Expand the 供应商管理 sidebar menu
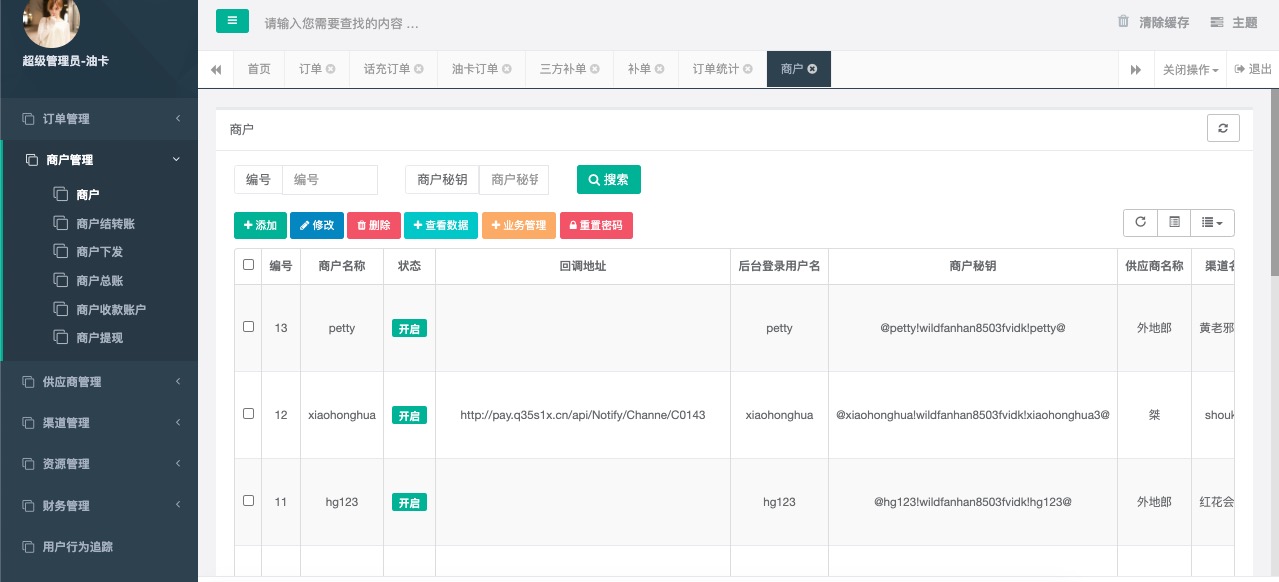Viewport: 1279px width, 582px height. point(100,382)
